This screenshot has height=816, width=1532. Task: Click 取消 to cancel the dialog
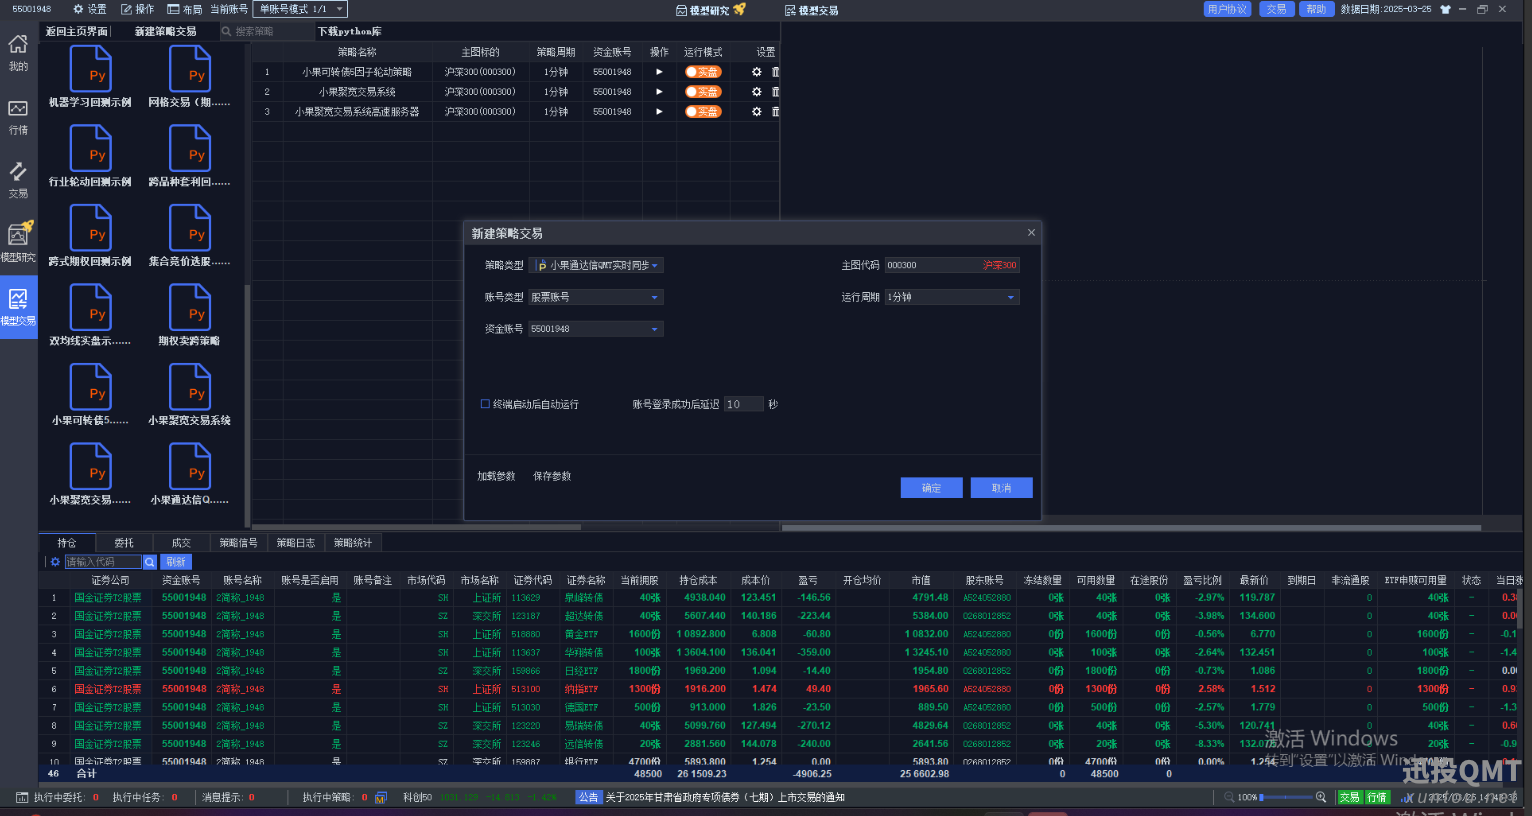click(1001, 488)
